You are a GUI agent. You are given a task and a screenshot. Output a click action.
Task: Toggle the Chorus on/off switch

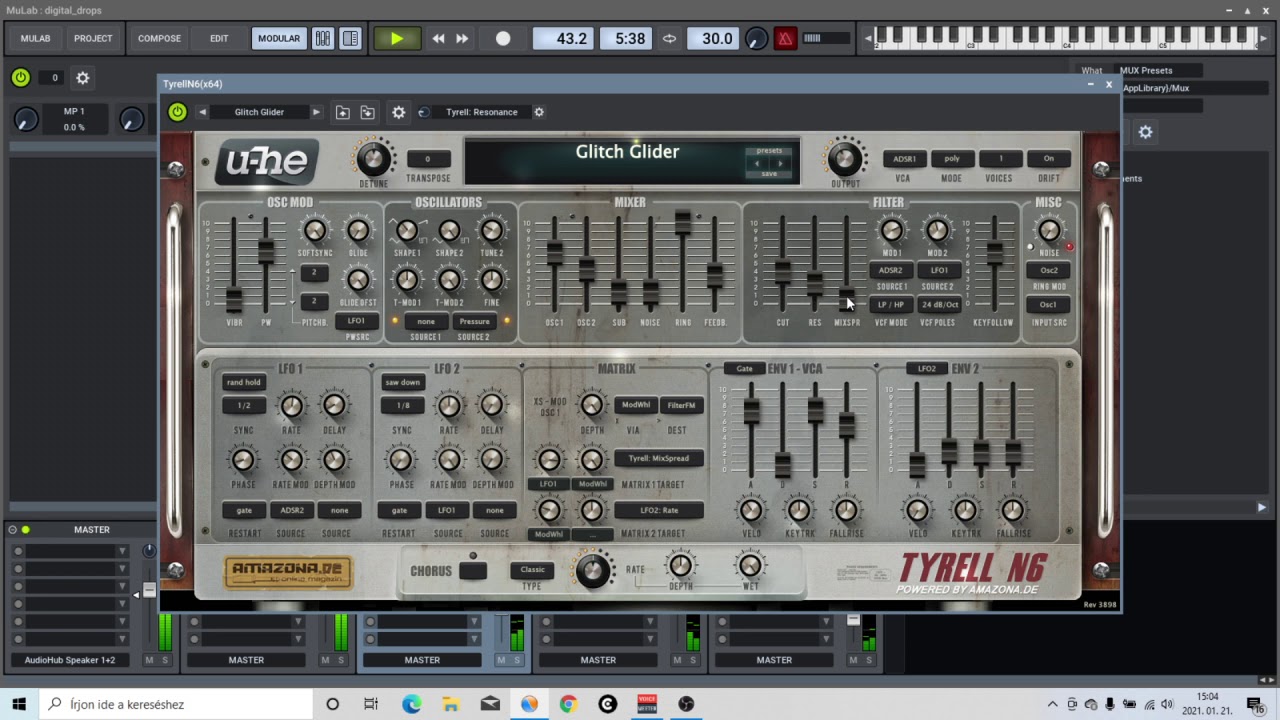click(x=473, y=571)
